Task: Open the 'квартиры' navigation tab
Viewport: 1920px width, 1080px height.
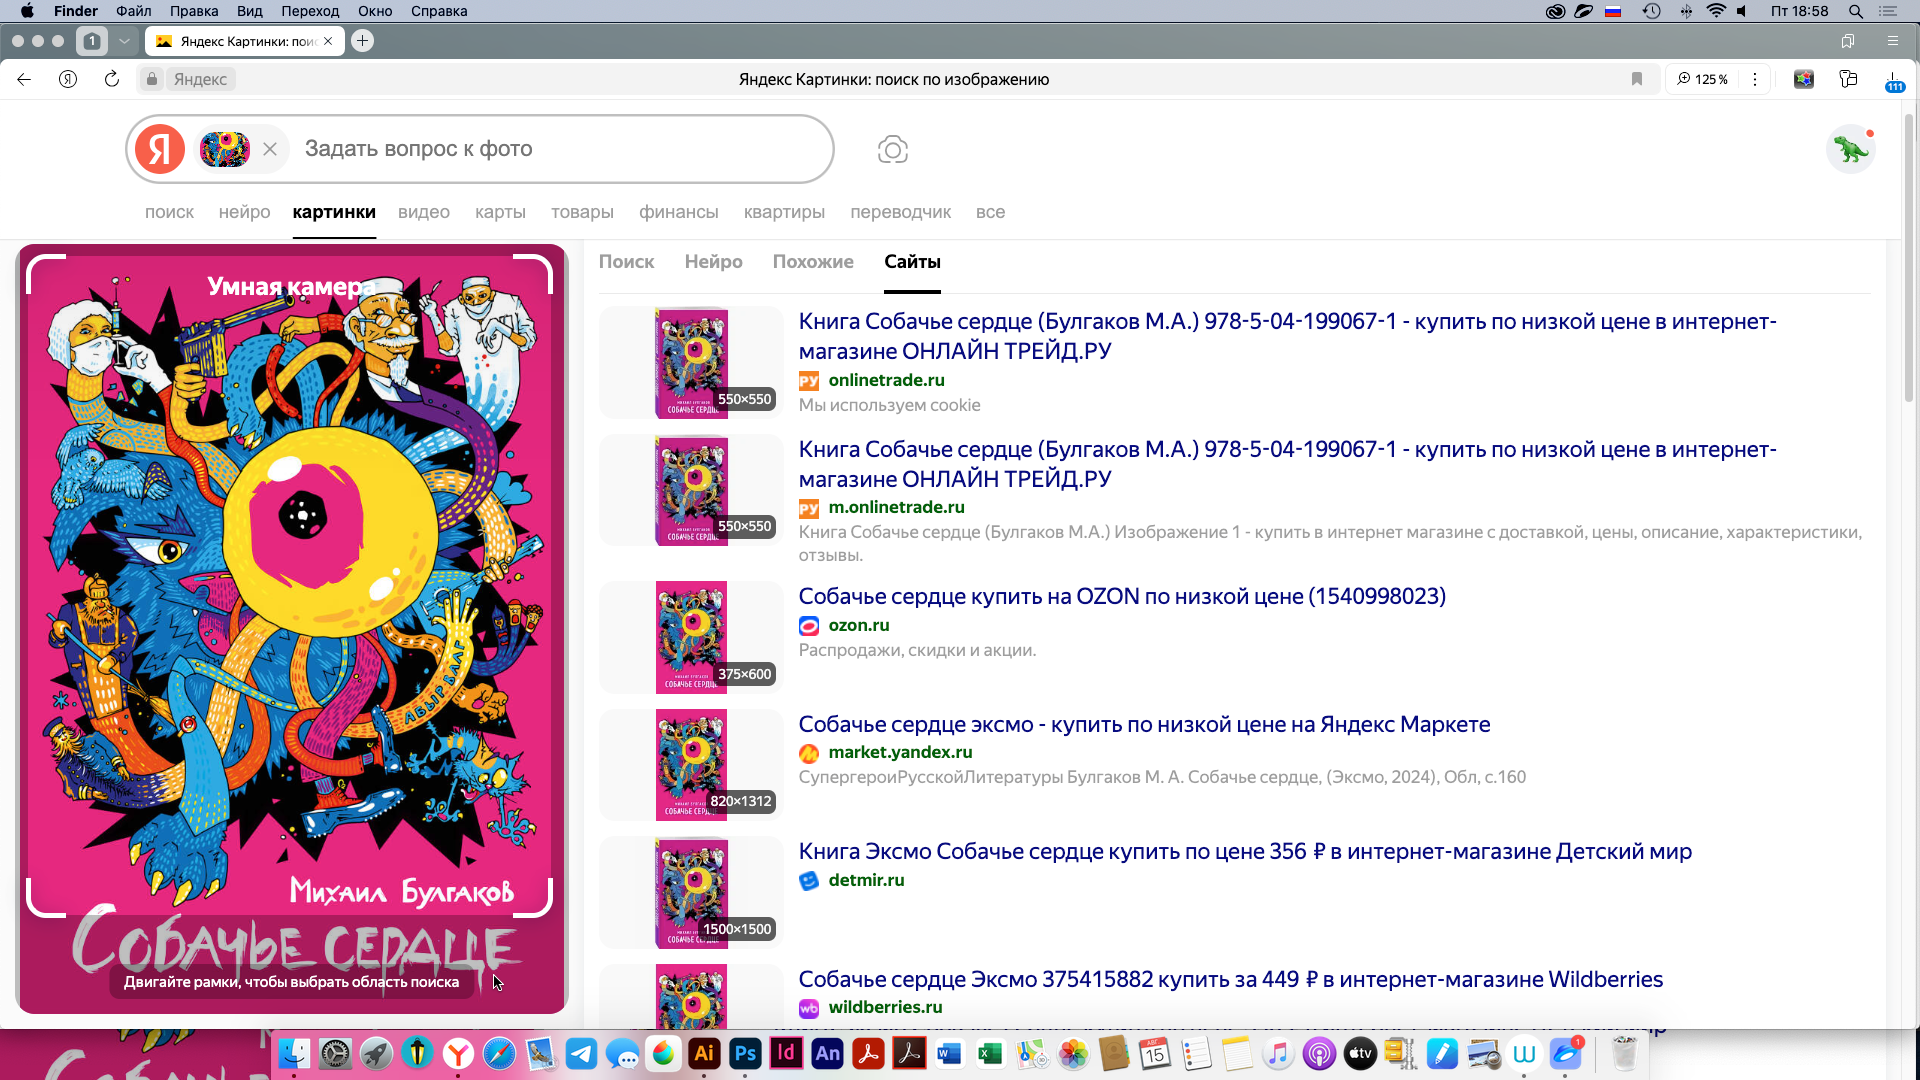Action: (784, 212)
